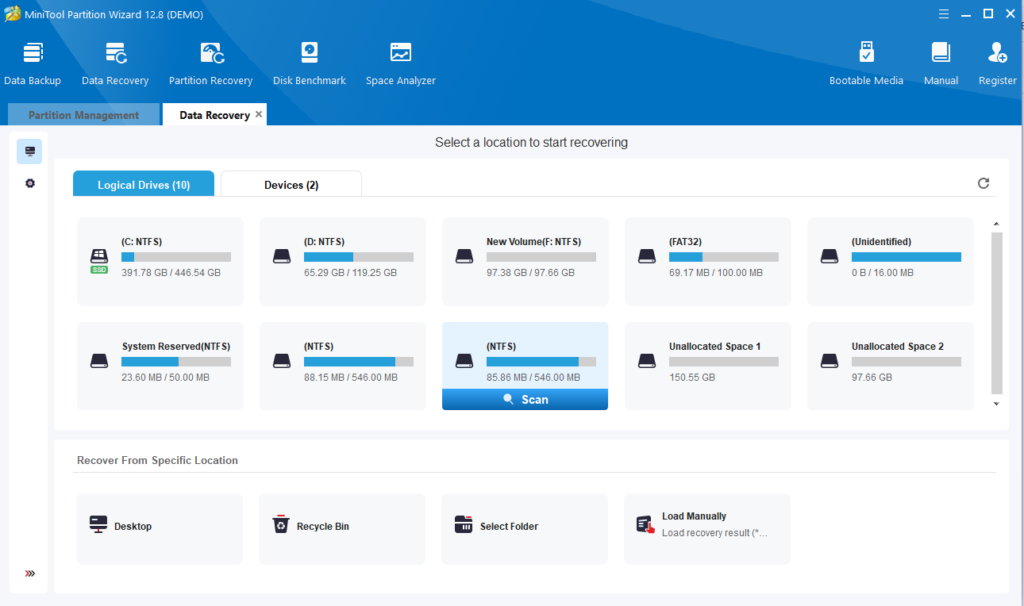Click the C: drive usage bar
Viewport: 1024px width, 606px height.
tap(176, 257)
